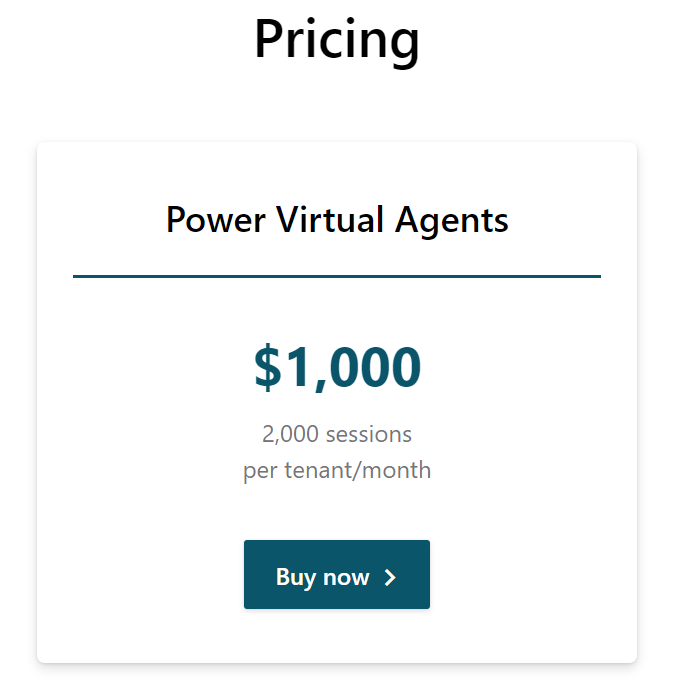Click the 2,000 sessions line
Viewport: 675px width, 699px height.
point(337,434)
